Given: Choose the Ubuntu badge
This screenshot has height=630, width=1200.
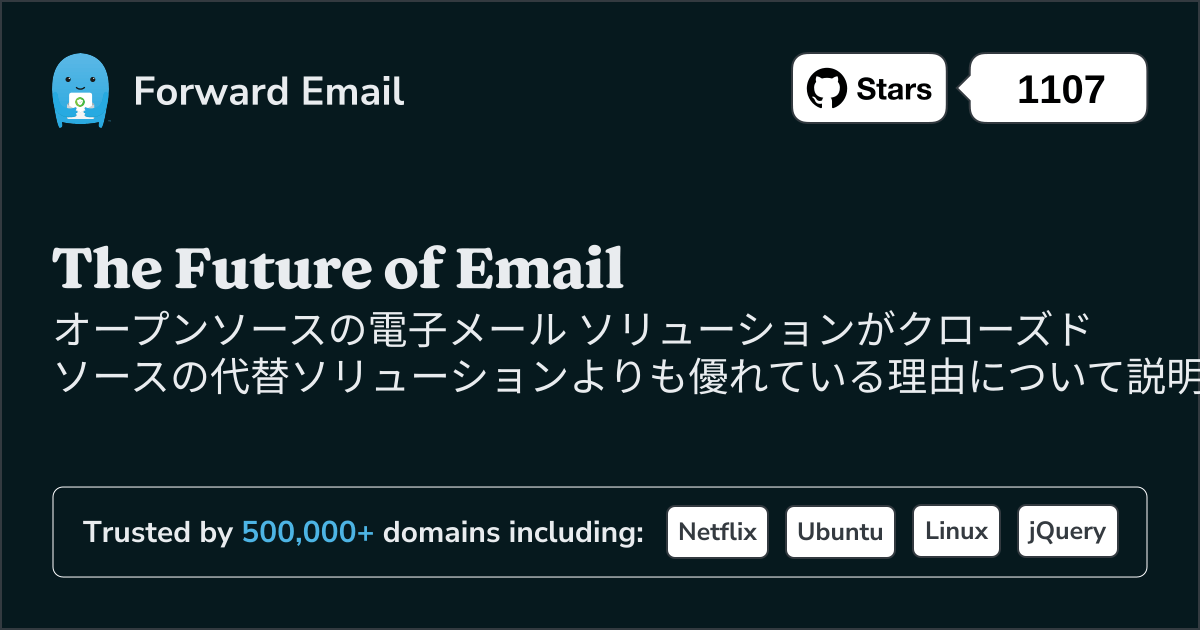Looking at the screenshot, I should [x=840, y=531].
